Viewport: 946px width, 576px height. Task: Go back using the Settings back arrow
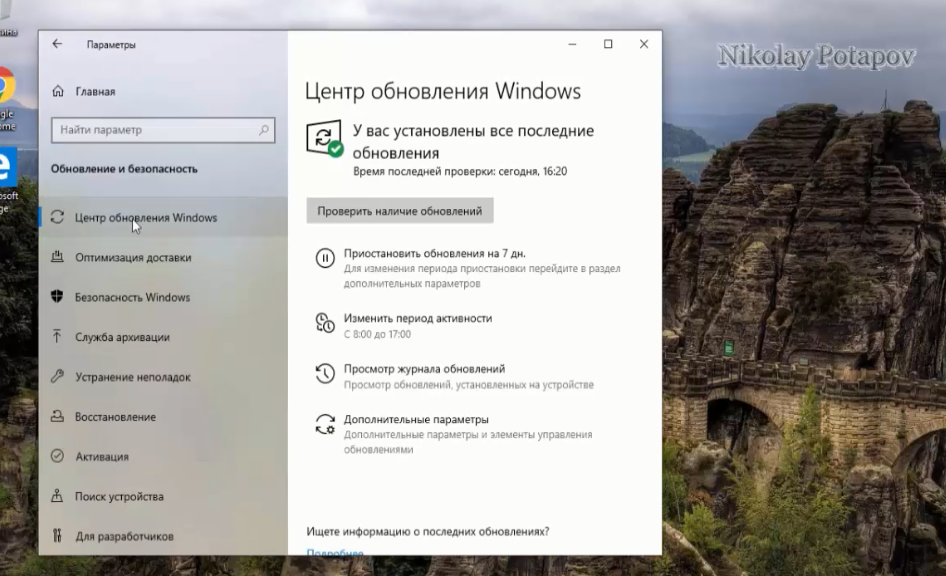[57, 44]
